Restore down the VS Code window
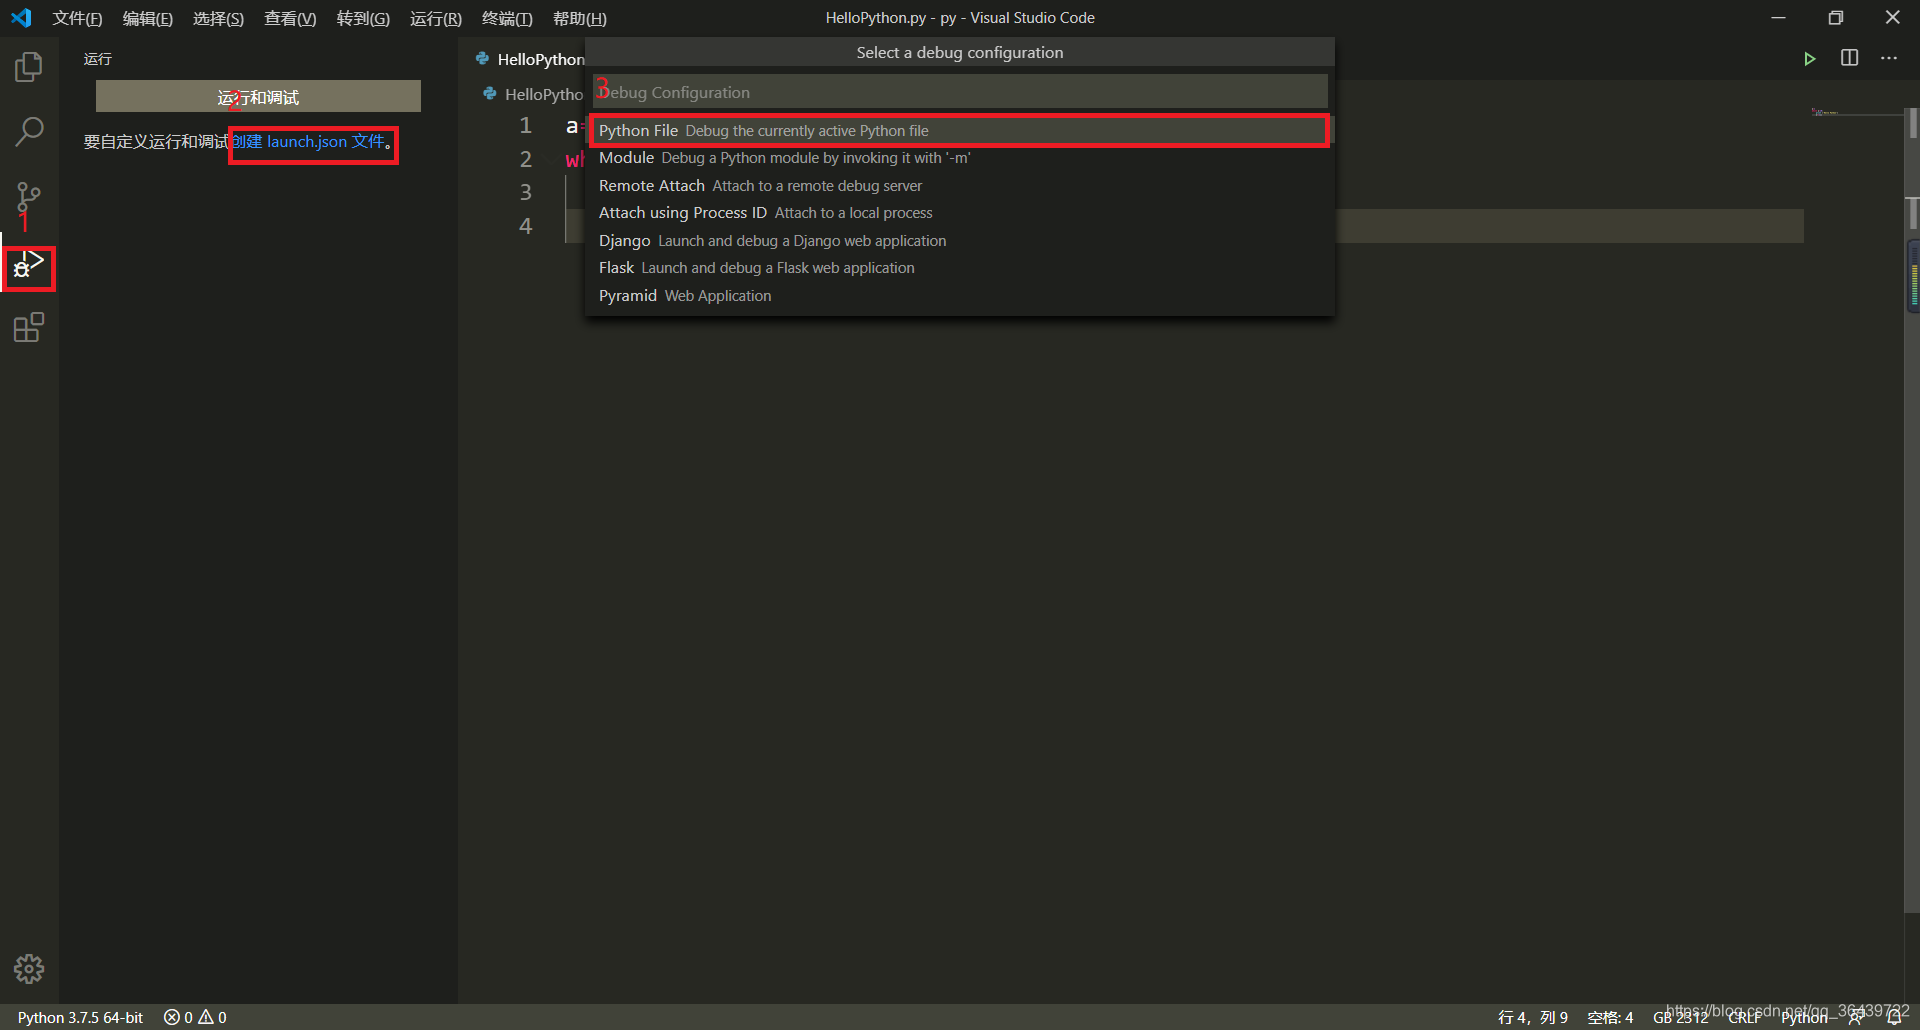1920x1030 pixels. 1835,18
